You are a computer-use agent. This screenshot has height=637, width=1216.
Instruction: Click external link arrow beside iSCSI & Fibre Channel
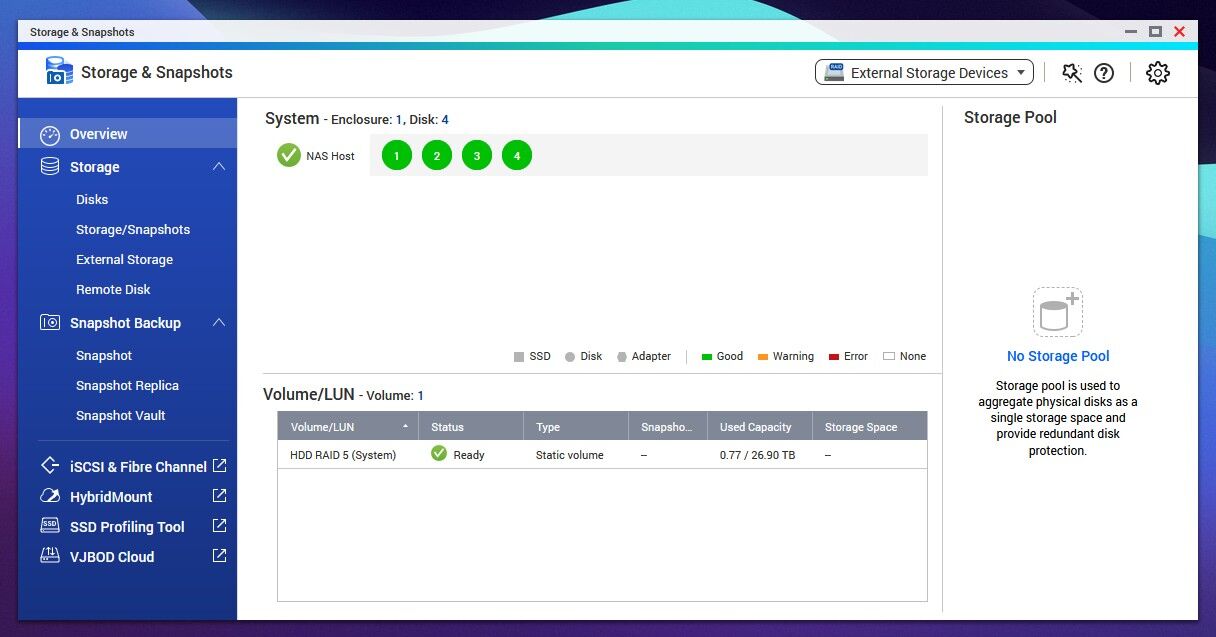(x=219, y=466)
